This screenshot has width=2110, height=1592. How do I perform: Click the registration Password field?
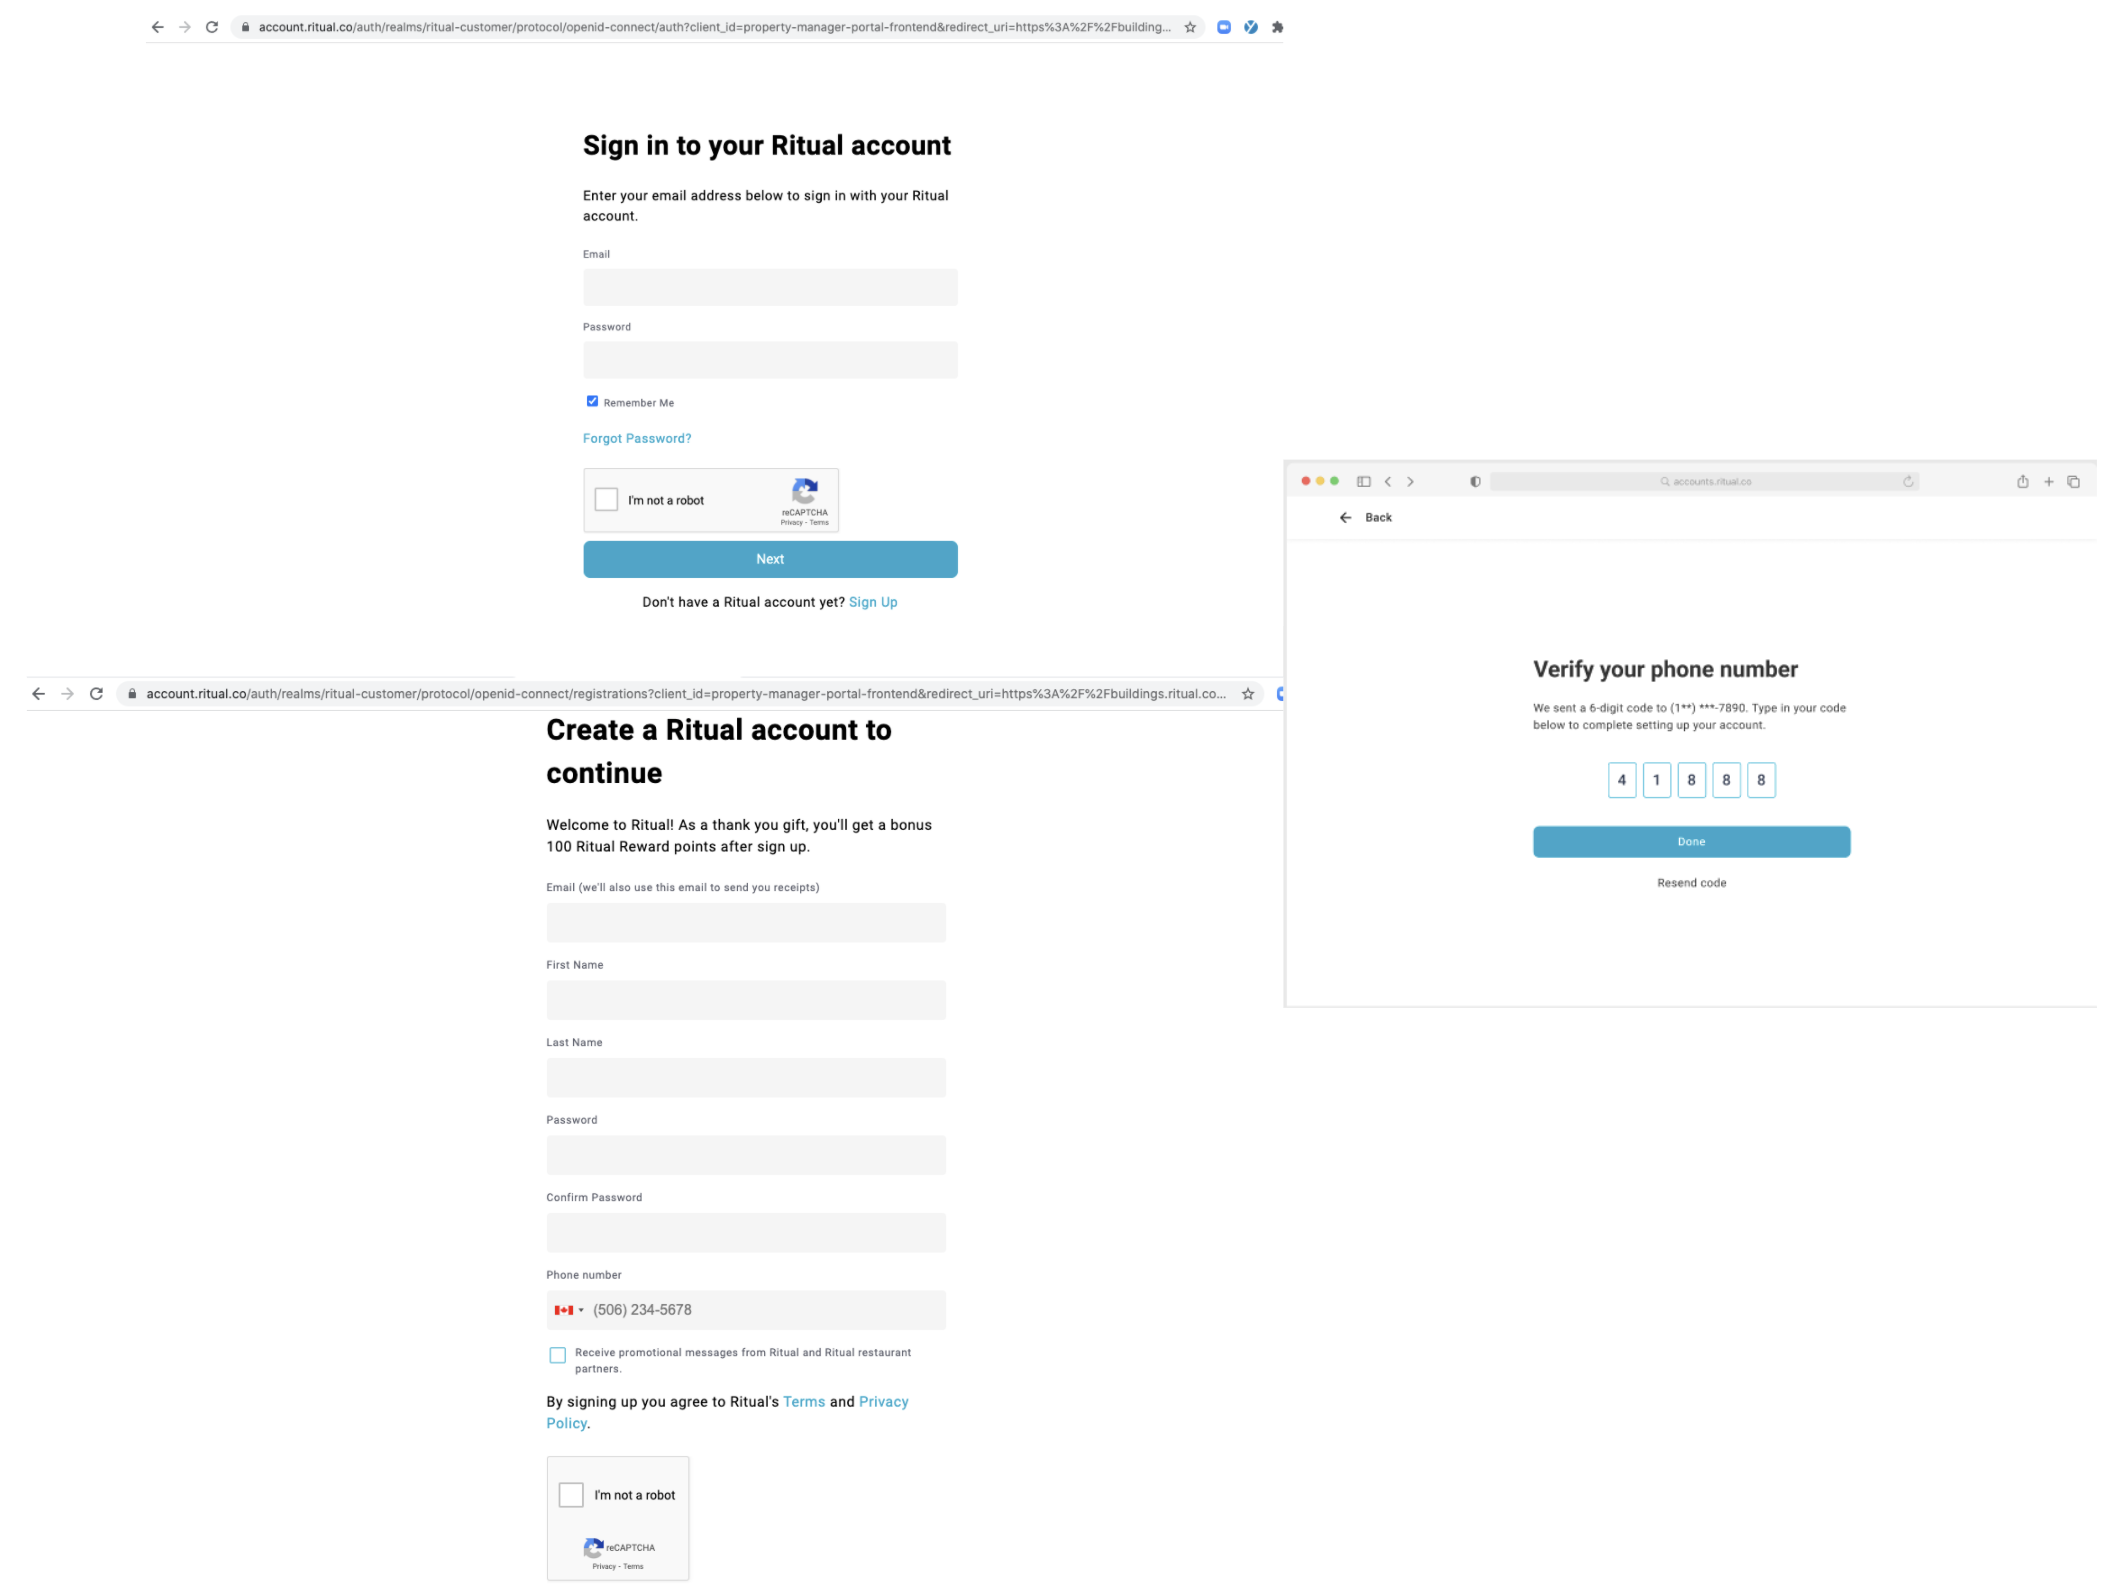pyautogui.click(x=746, y=1155)
